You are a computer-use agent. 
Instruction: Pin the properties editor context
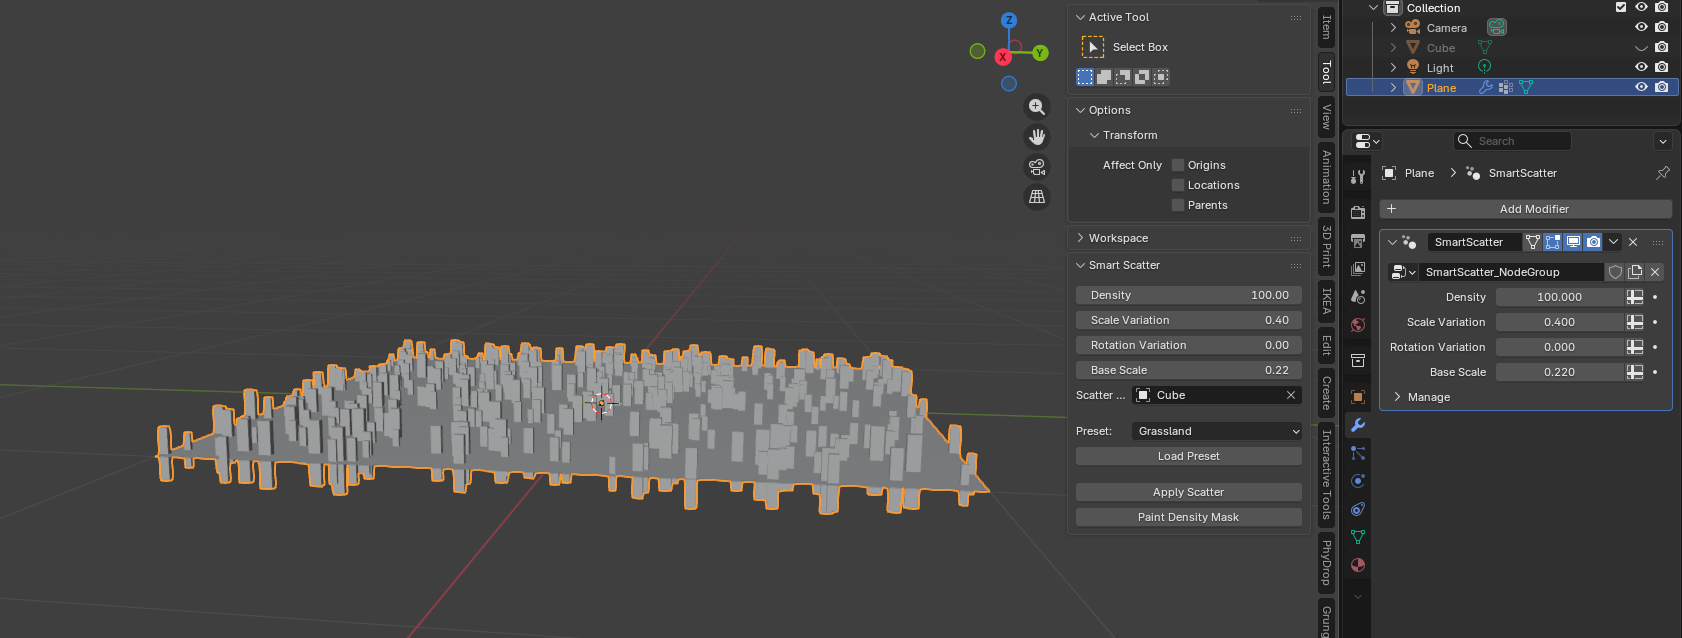click(1663, 173)
